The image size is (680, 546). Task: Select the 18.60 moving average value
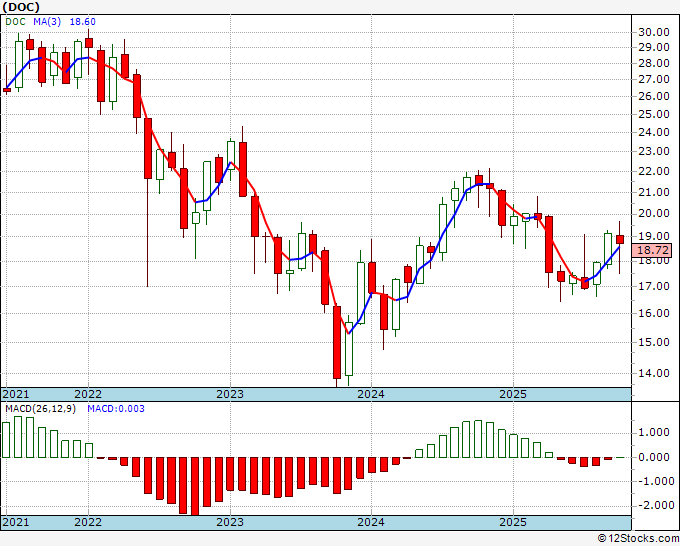(x=83, y=22)
